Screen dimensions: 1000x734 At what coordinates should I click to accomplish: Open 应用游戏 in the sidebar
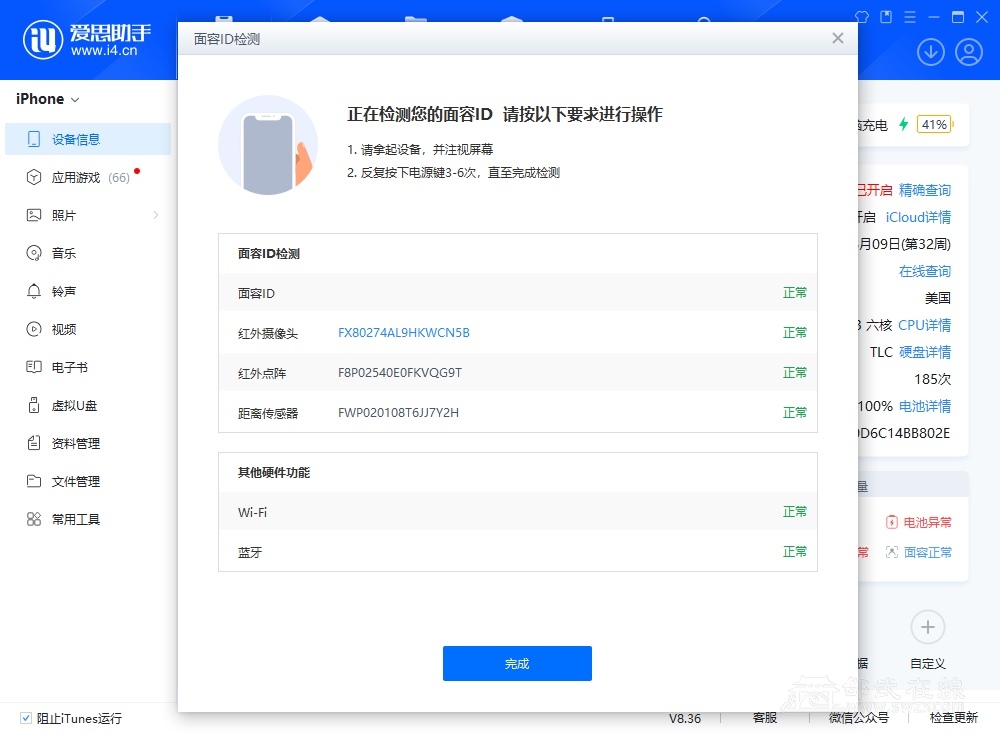click(76, 177)
